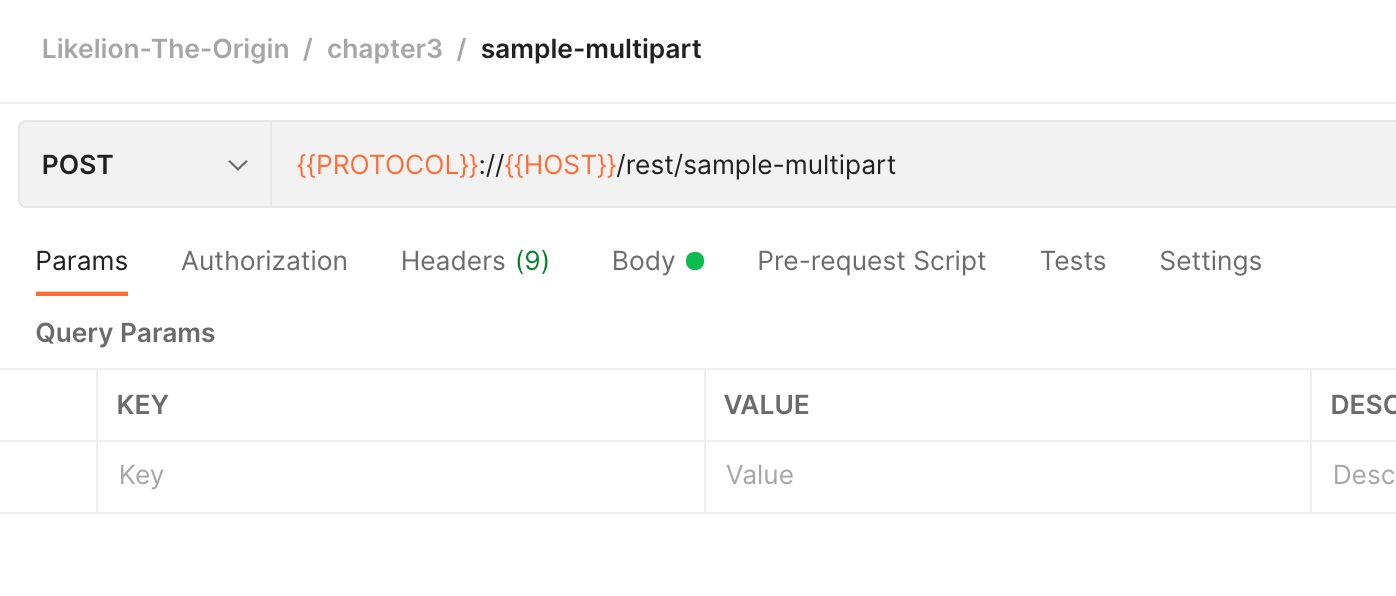
Task: Focus the query param Key field
Action: [x=400, y=475]
